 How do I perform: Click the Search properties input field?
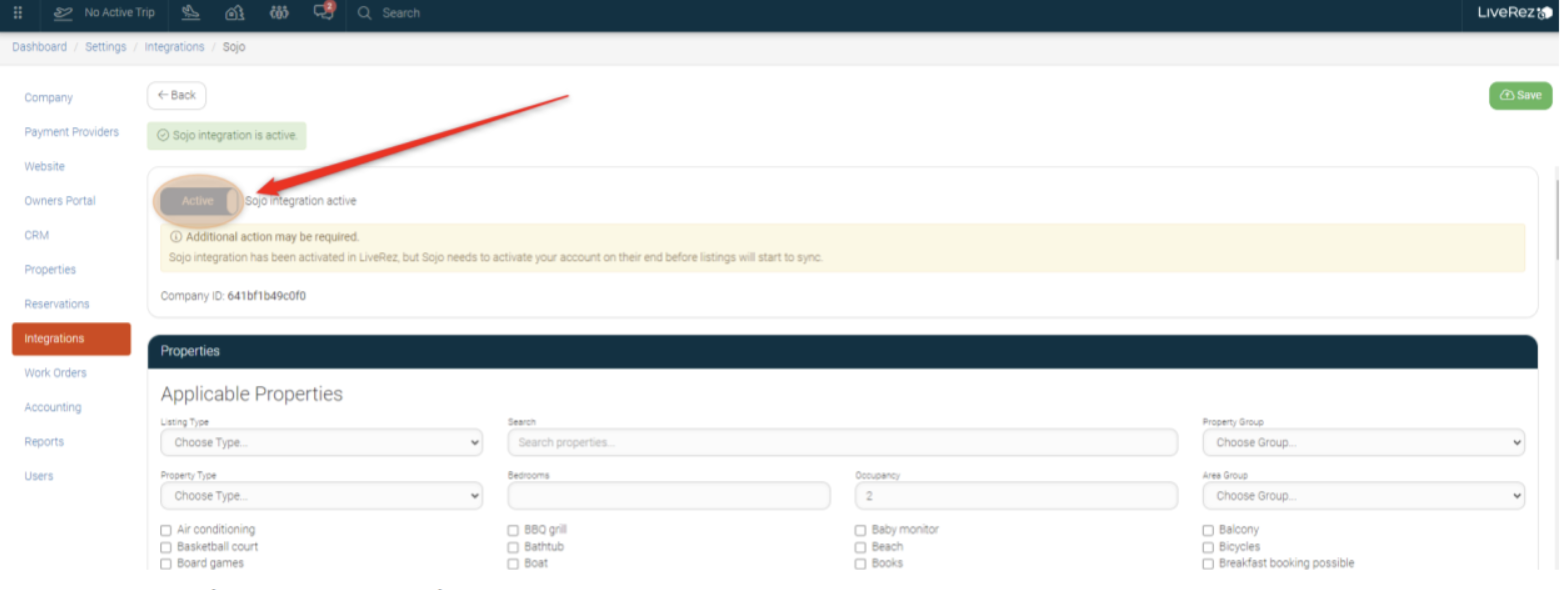tap(842, 442)
